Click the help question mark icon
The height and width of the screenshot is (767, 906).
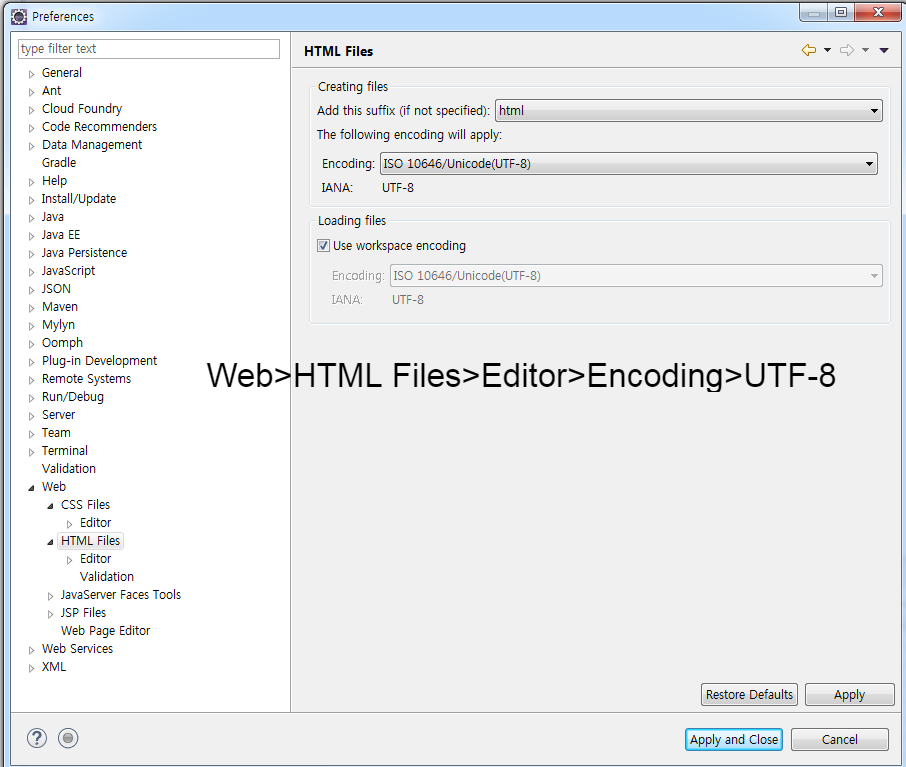pos(37,738)
